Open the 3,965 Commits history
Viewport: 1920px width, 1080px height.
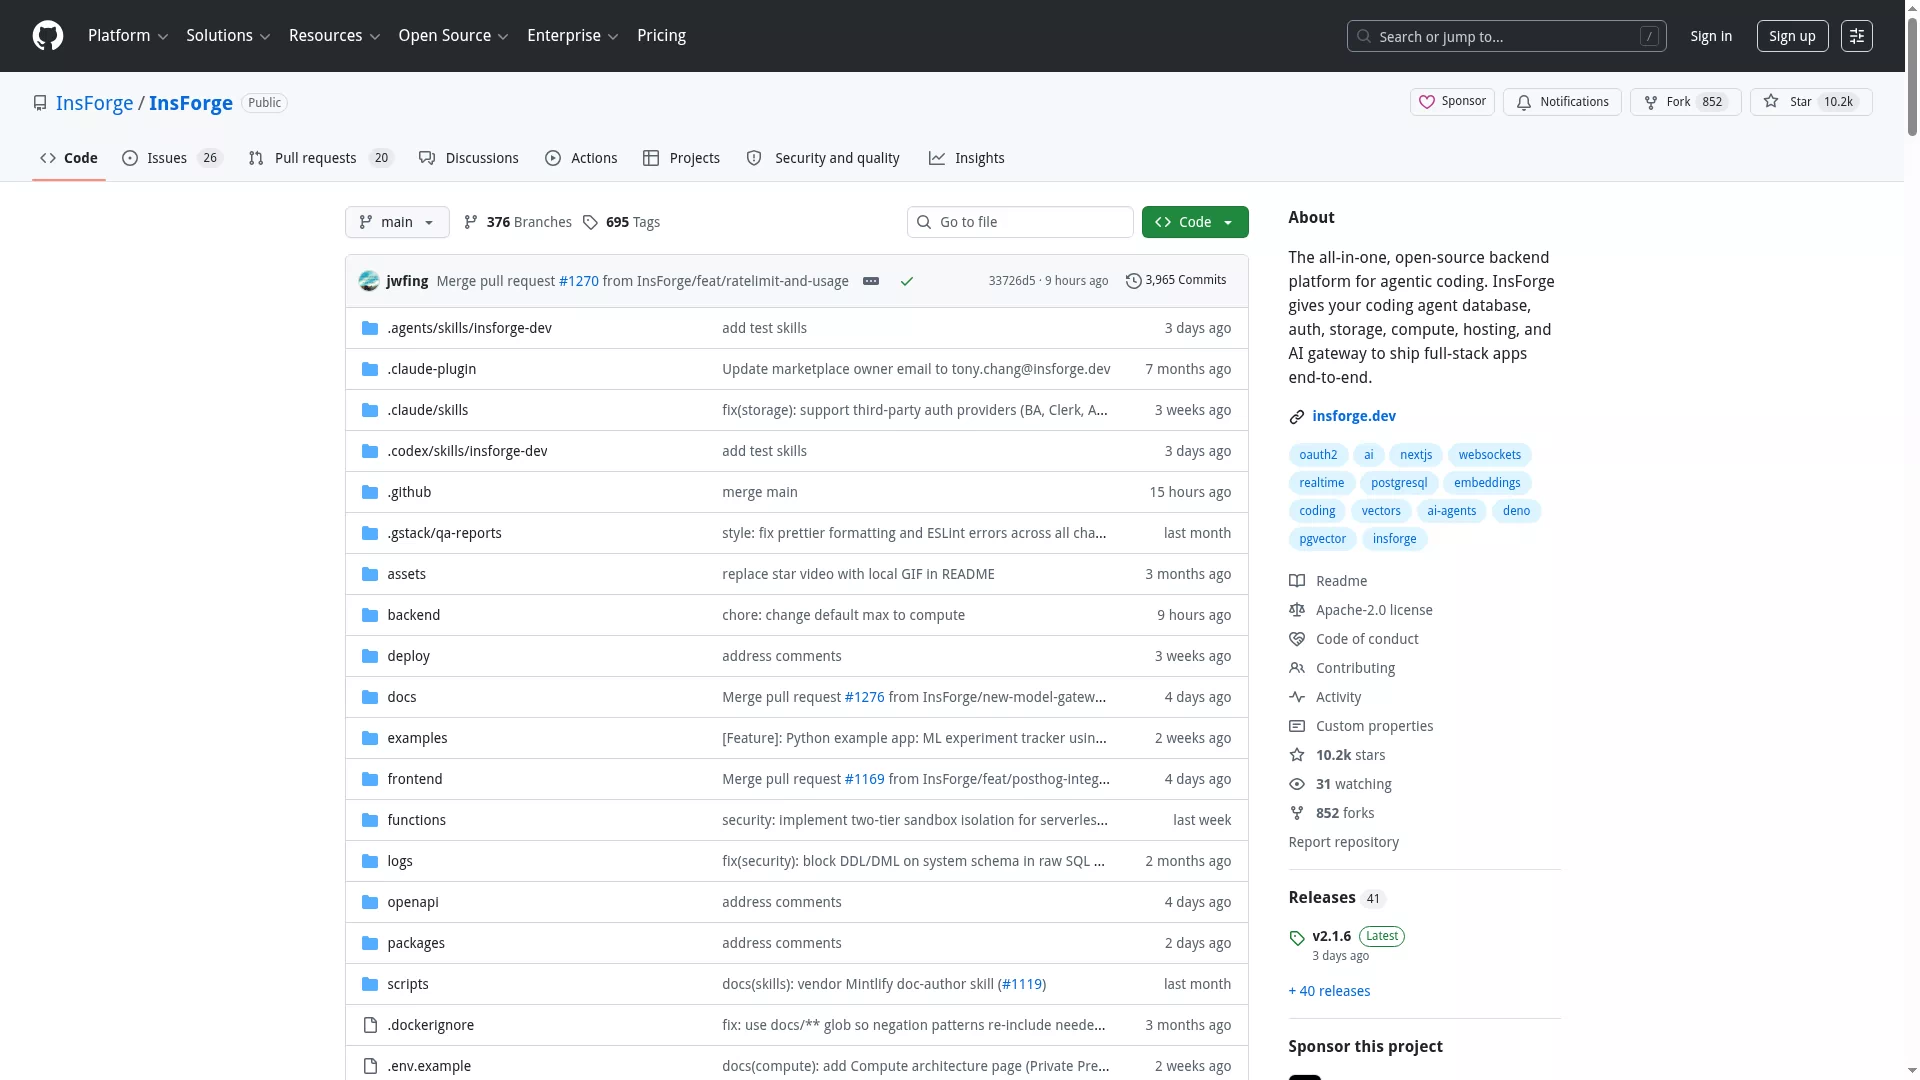[x=1176, y=280]
